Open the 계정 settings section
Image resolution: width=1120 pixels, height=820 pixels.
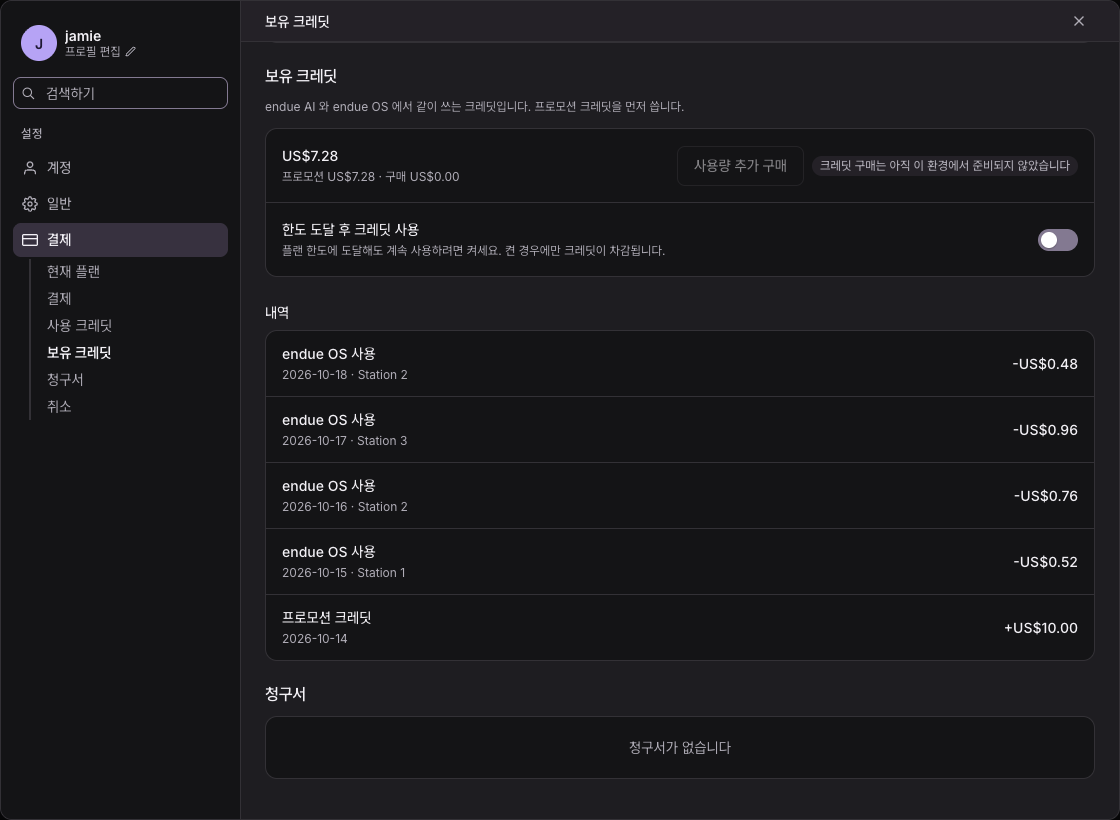point(120,168)
